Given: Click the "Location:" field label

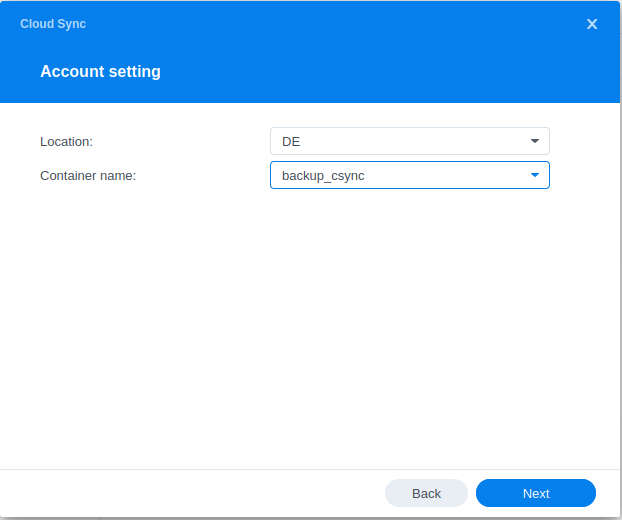Looking at the screenshot, I should (x=66, y=142).
